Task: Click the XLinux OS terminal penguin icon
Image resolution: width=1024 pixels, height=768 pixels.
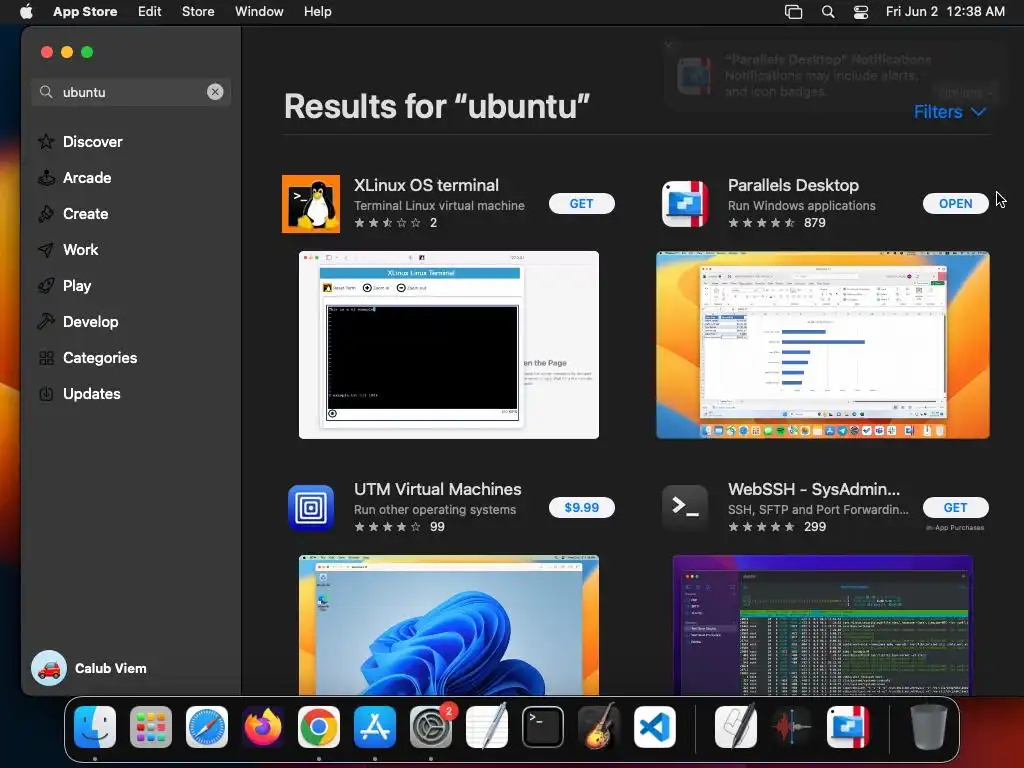Action: tap(311, 204)
